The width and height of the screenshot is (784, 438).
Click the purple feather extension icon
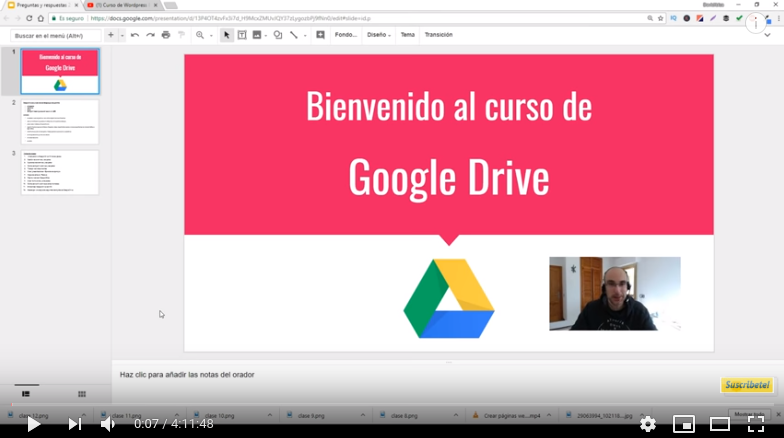tap(713, 18)
